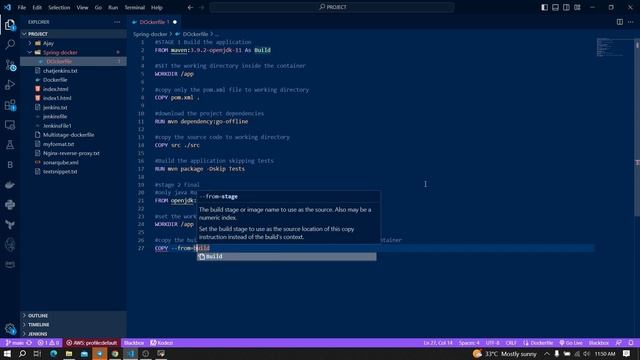Open Microsoft Edge from the taskbar

[x=53, y=353]
